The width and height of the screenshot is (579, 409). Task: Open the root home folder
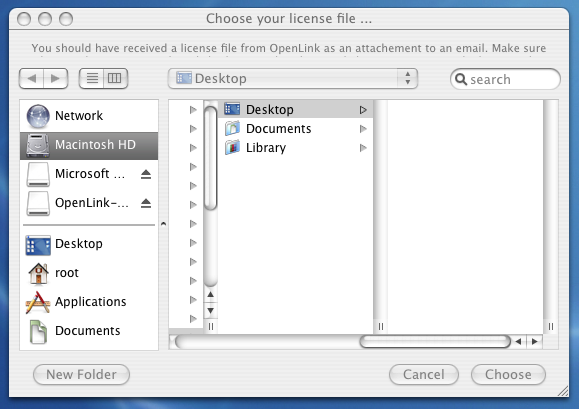tap(89, 273)
